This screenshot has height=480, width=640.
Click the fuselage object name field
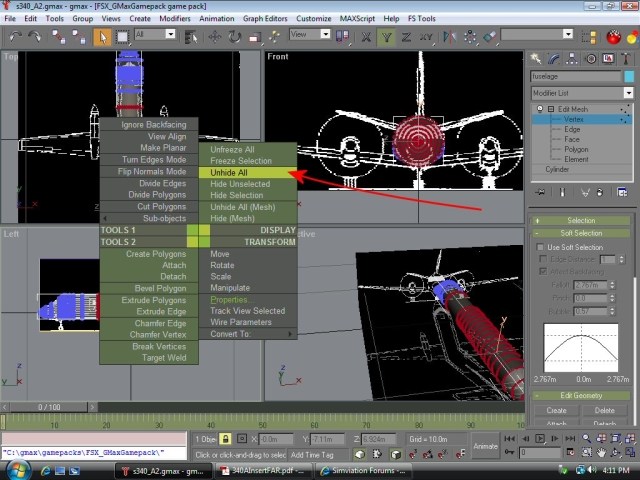[x=575, y=76]
